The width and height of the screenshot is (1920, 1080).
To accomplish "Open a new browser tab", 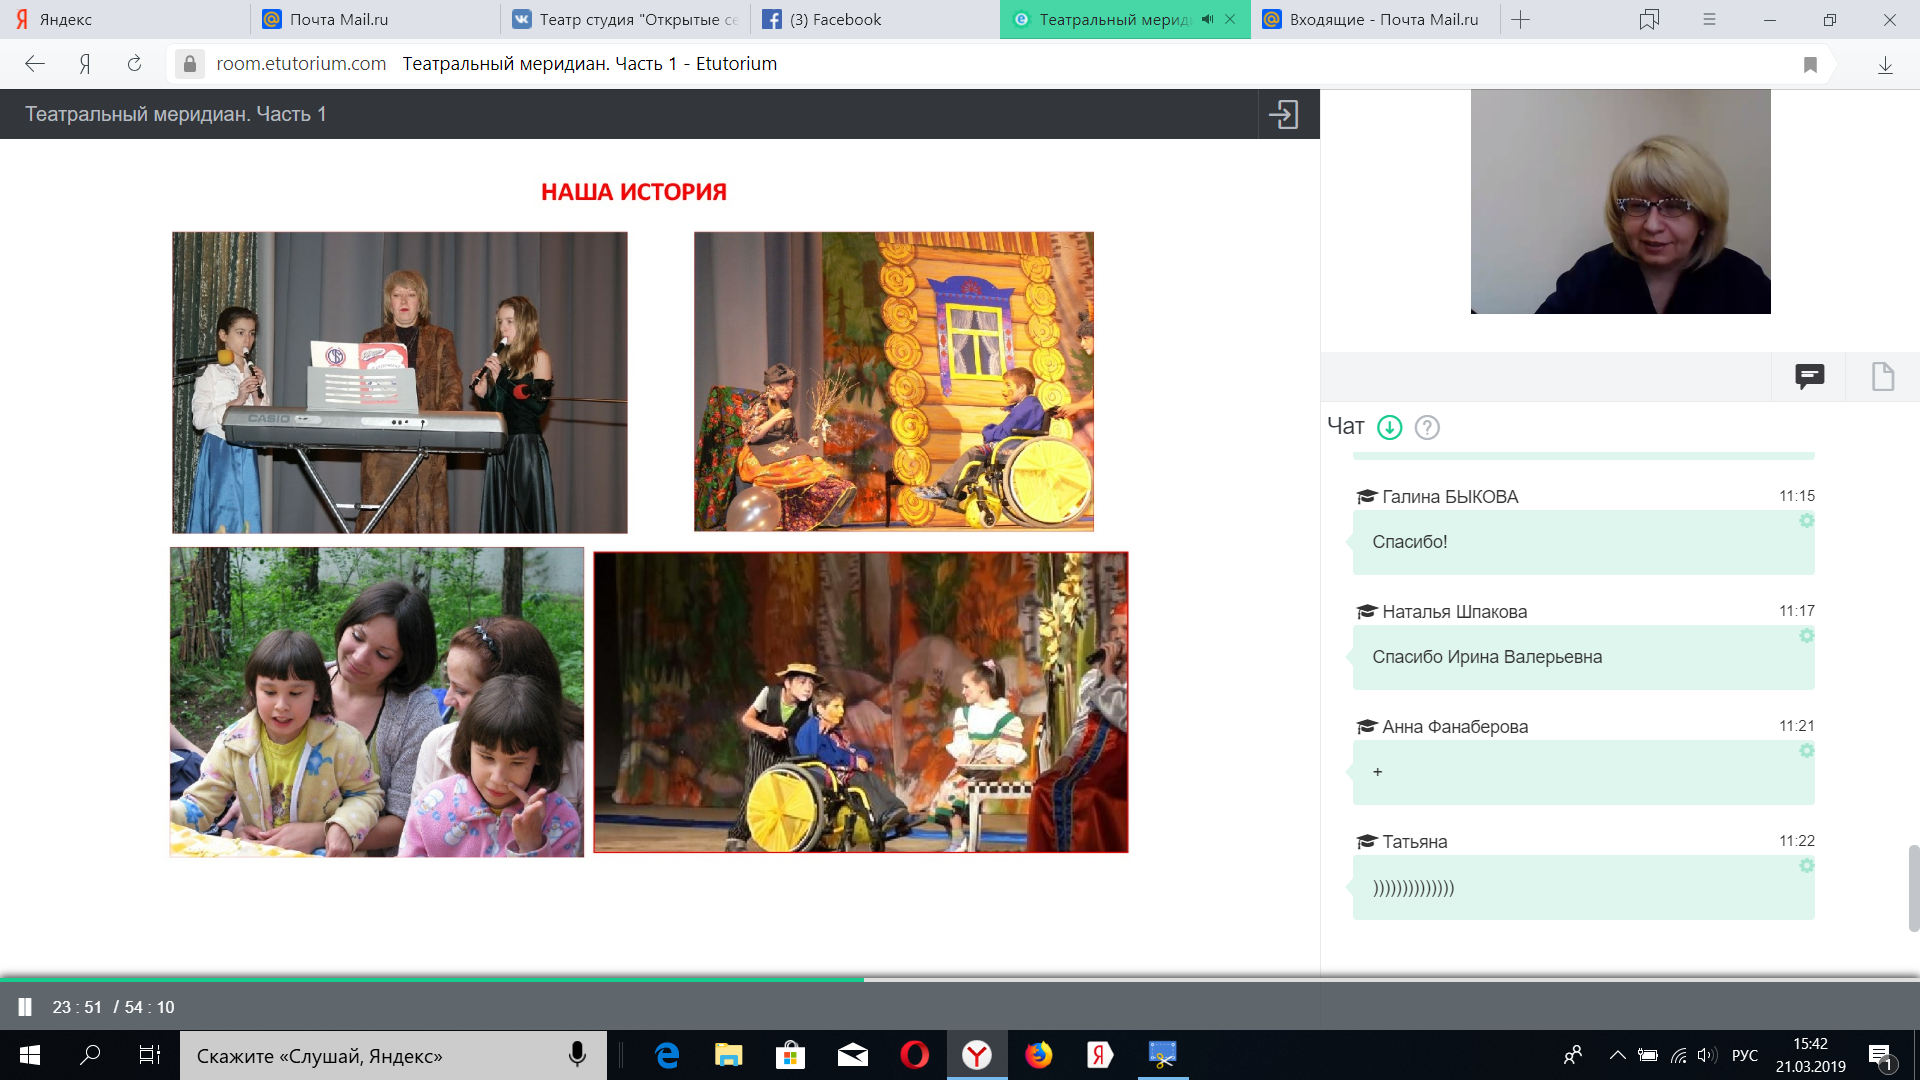I will coord(1520,19).
